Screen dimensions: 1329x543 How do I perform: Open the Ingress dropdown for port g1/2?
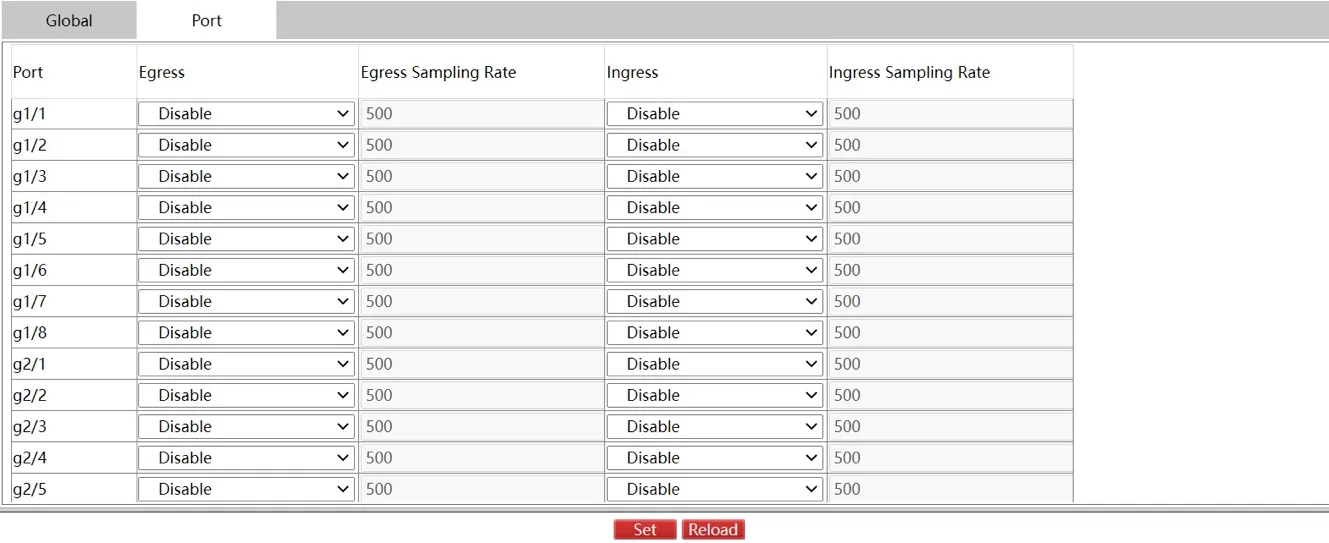point(714,145)
